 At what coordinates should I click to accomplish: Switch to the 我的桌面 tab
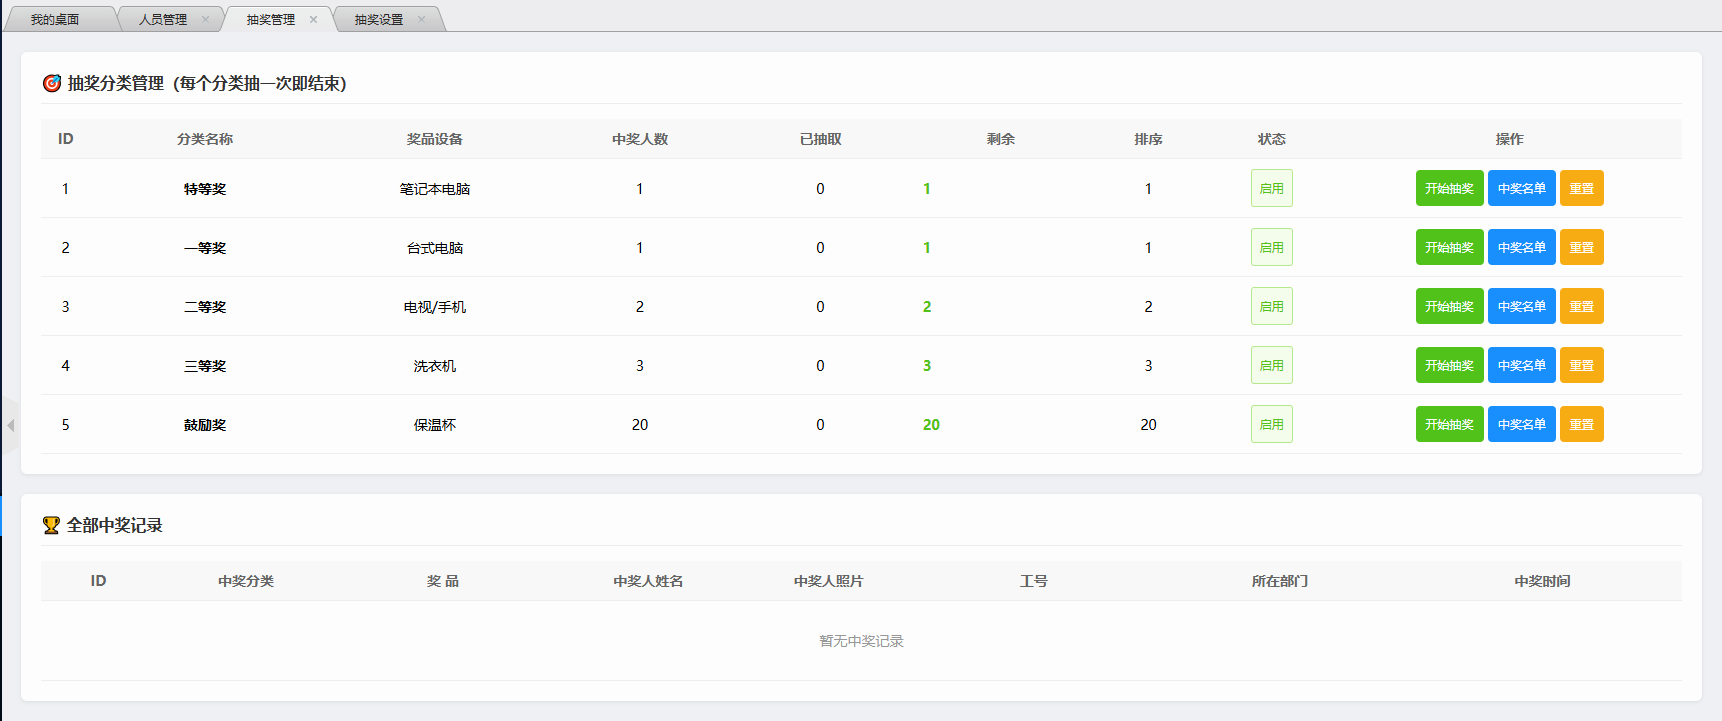tap(55, 19)
